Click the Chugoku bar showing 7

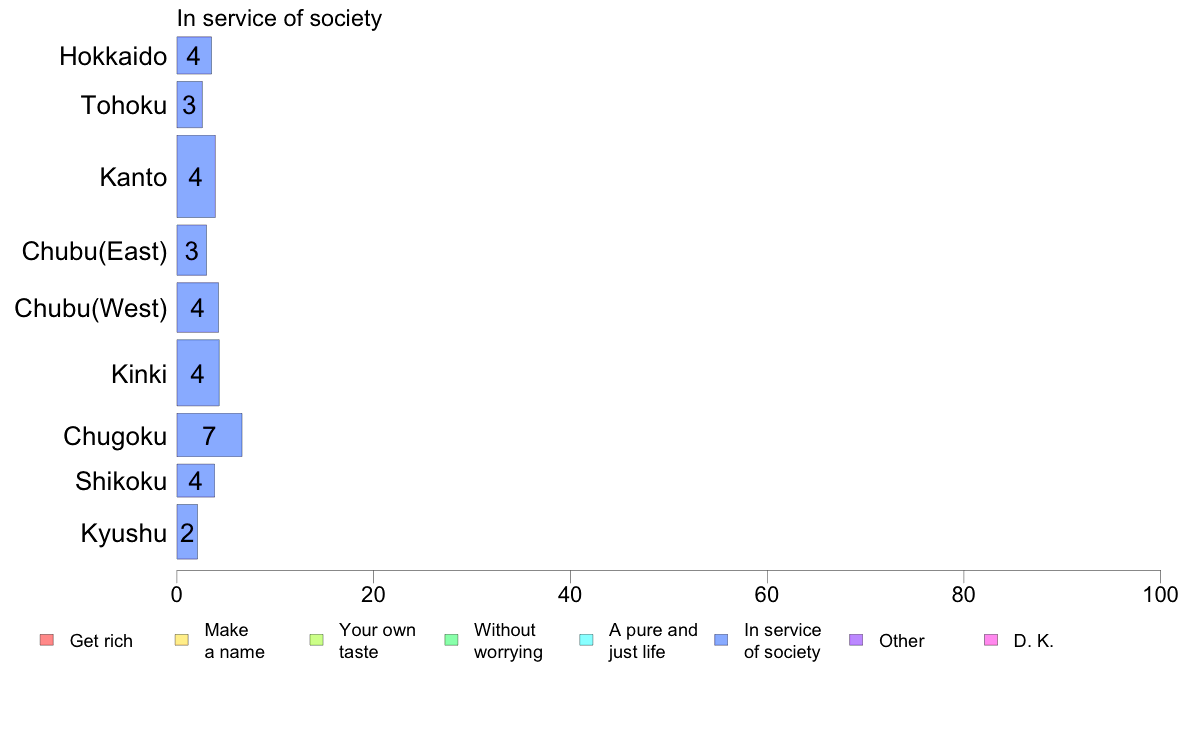pos(209,435)
